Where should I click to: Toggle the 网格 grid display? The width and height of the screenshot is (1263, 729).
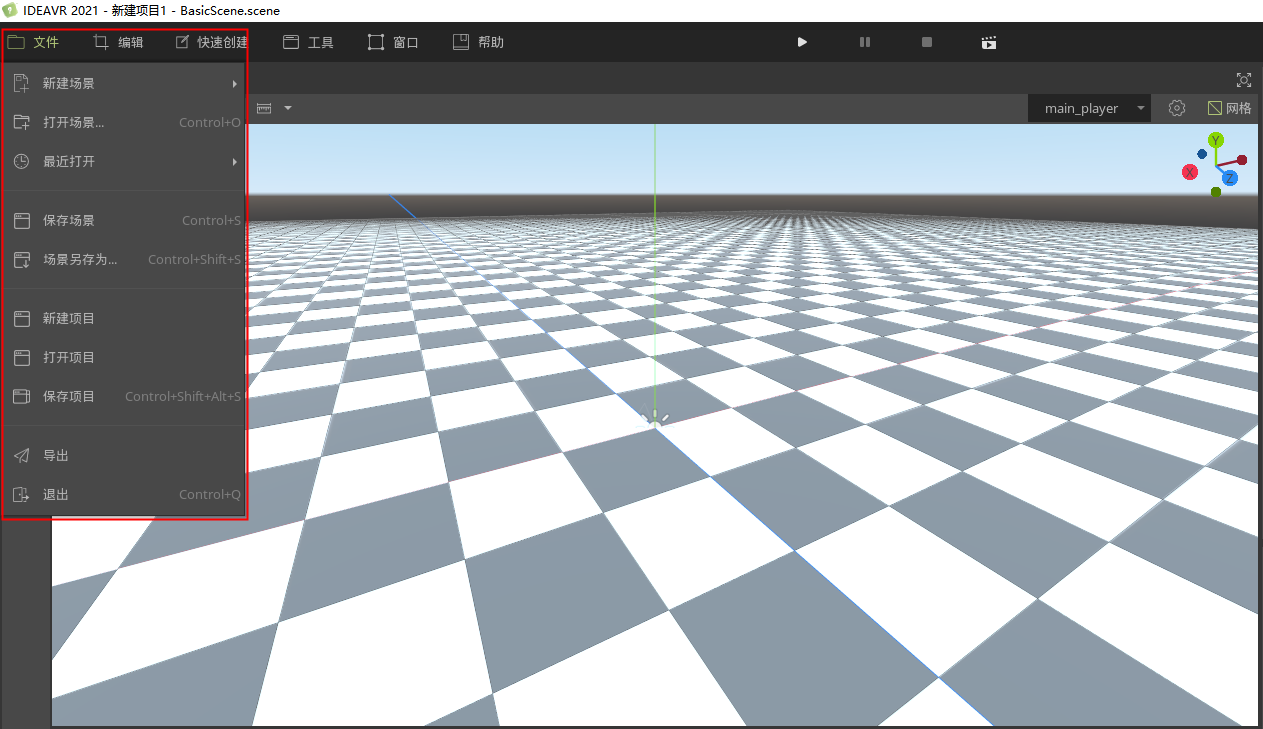(1229, 108)
